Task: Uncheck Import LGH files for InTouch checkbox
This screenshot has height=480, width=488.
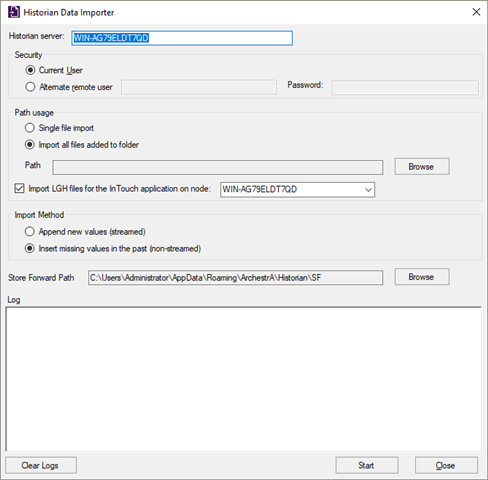Action: pos(19,188)
